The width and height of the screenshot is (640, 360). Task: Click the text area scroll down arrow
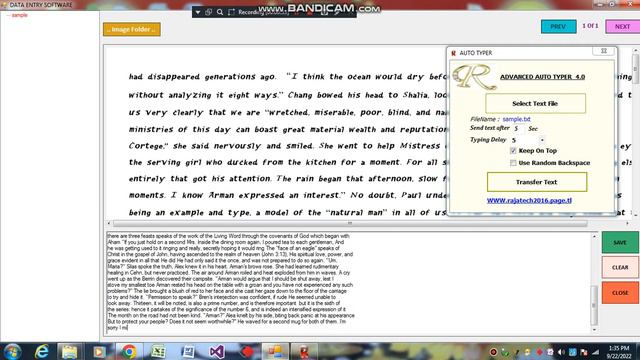(x=594, y=330)
